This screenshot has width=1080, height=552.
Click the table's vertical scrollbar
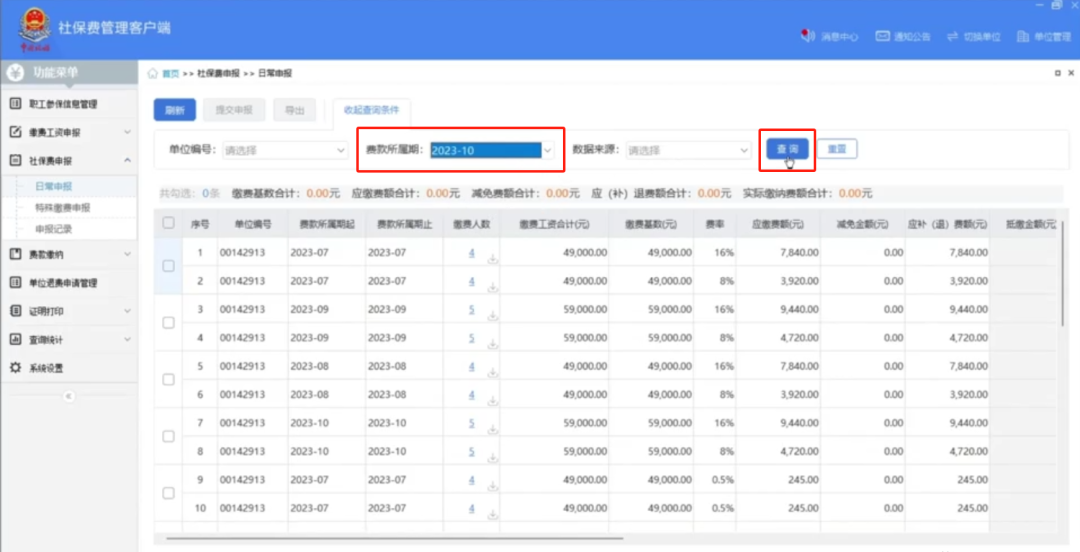pos(1063,272)
